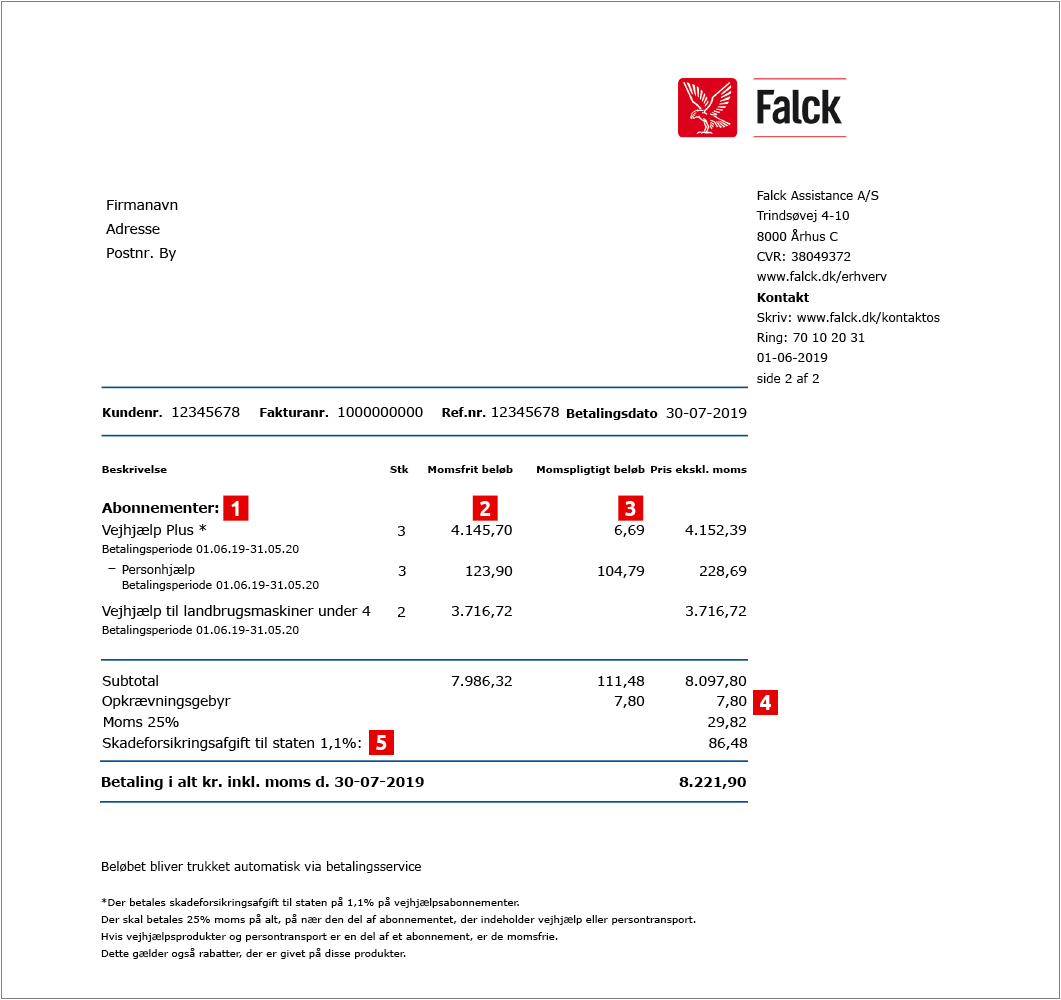Click the quantity 3 for Personhjælp
Viewport: 1061px width, 1000px height.
pyautogui.click(x=402, y=571)
